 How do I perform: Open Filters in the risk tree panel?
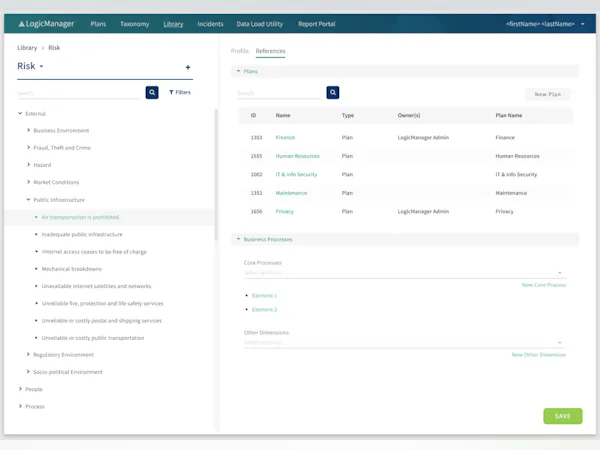coord(180,92)
